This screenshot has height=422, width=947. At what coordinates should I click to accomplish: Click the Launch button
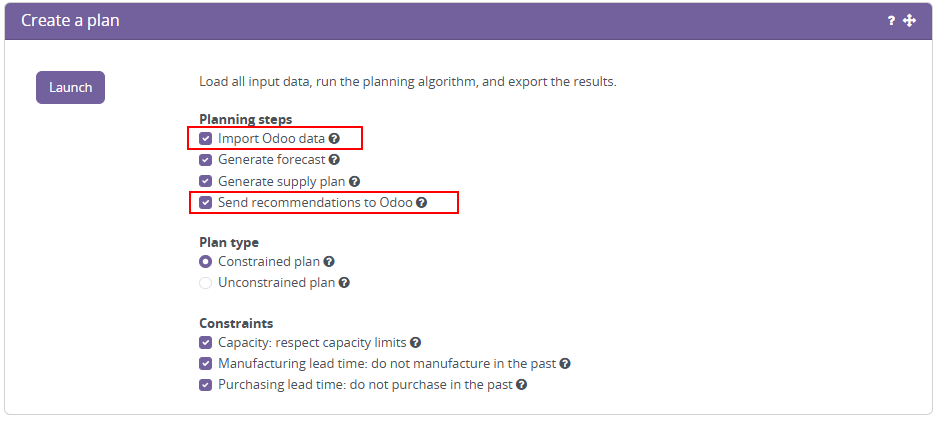point(70,87)
